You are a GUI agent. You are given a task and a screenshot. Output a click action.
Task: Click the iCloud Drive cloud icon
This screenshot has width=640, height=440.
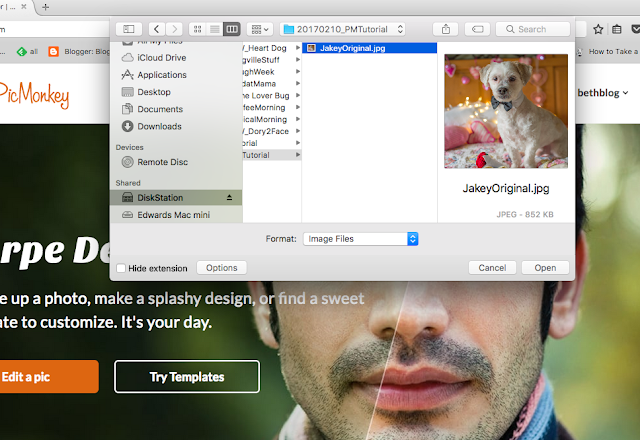point(128,58)
